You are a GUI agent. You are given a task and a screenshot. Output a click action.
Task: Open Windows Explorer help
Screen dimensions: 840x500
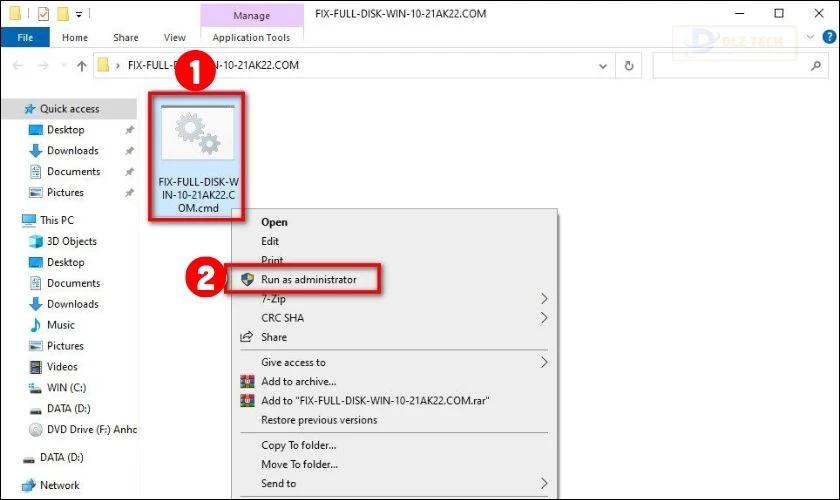click(829, 37)
